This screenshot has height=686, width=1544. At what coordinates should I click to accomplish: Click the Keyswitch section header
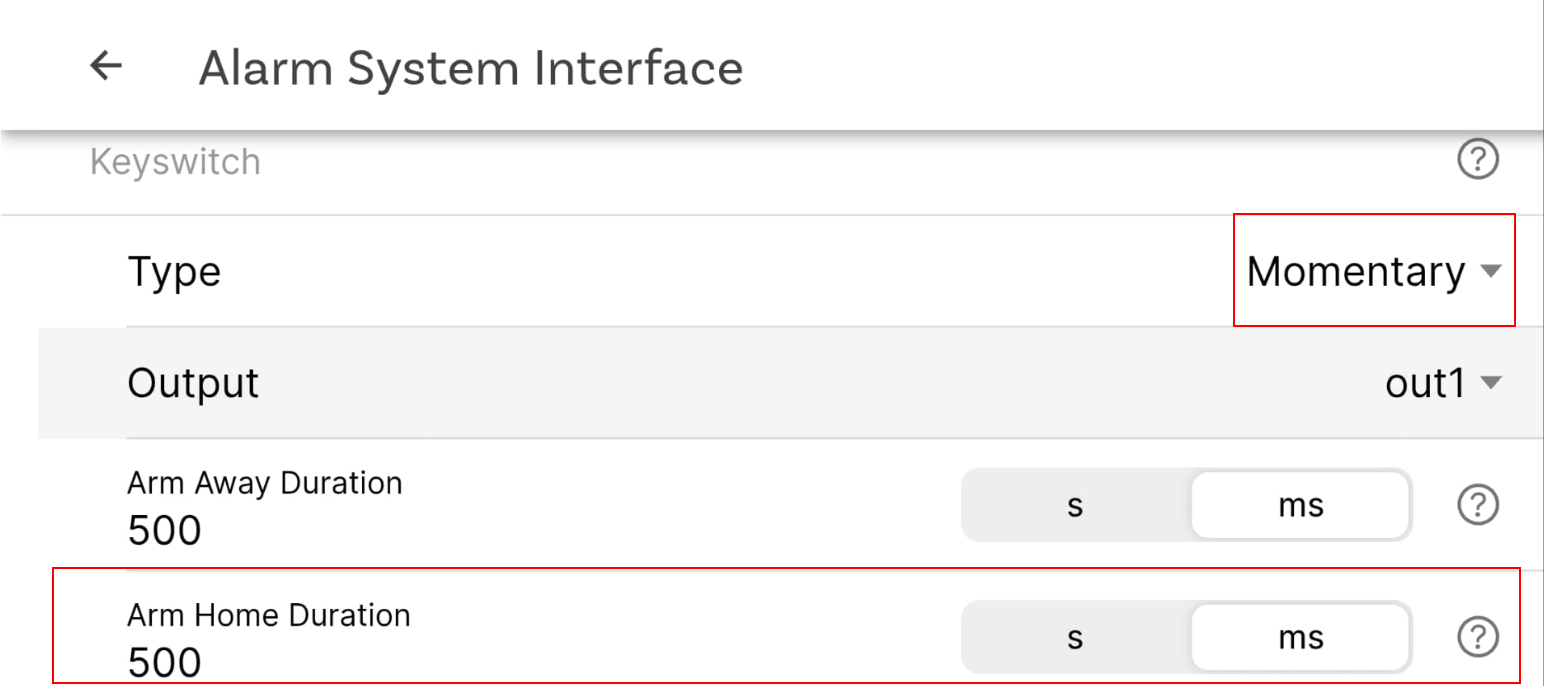pos(175,161)
